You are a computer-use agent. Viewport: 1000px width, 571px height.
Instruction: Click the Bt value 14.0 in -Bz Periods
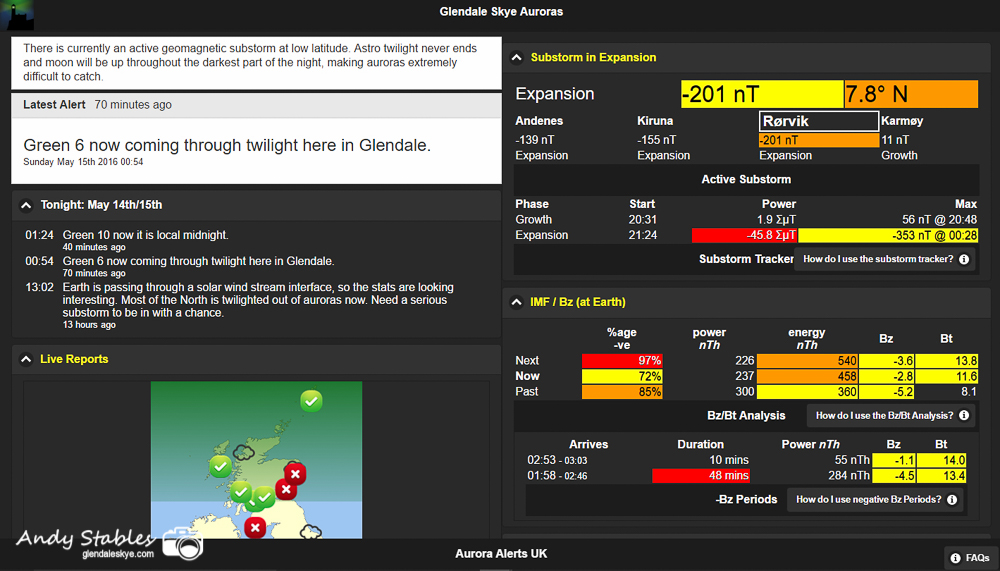(x=941, y=460)
